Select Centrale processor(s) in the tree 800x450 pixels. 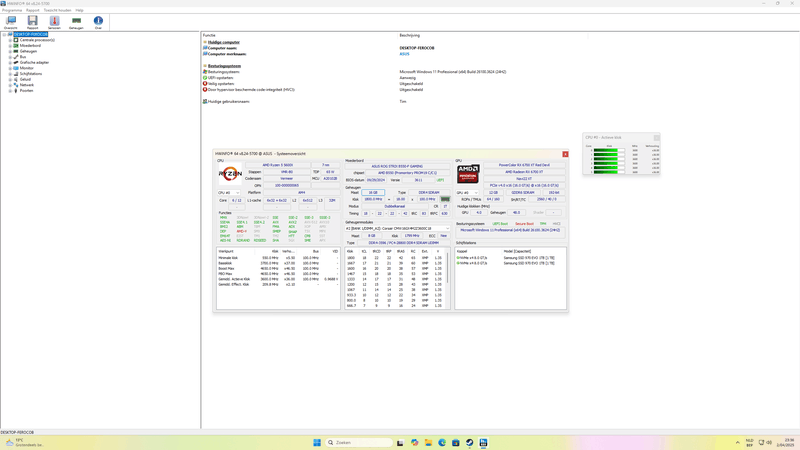coord(37,40)
